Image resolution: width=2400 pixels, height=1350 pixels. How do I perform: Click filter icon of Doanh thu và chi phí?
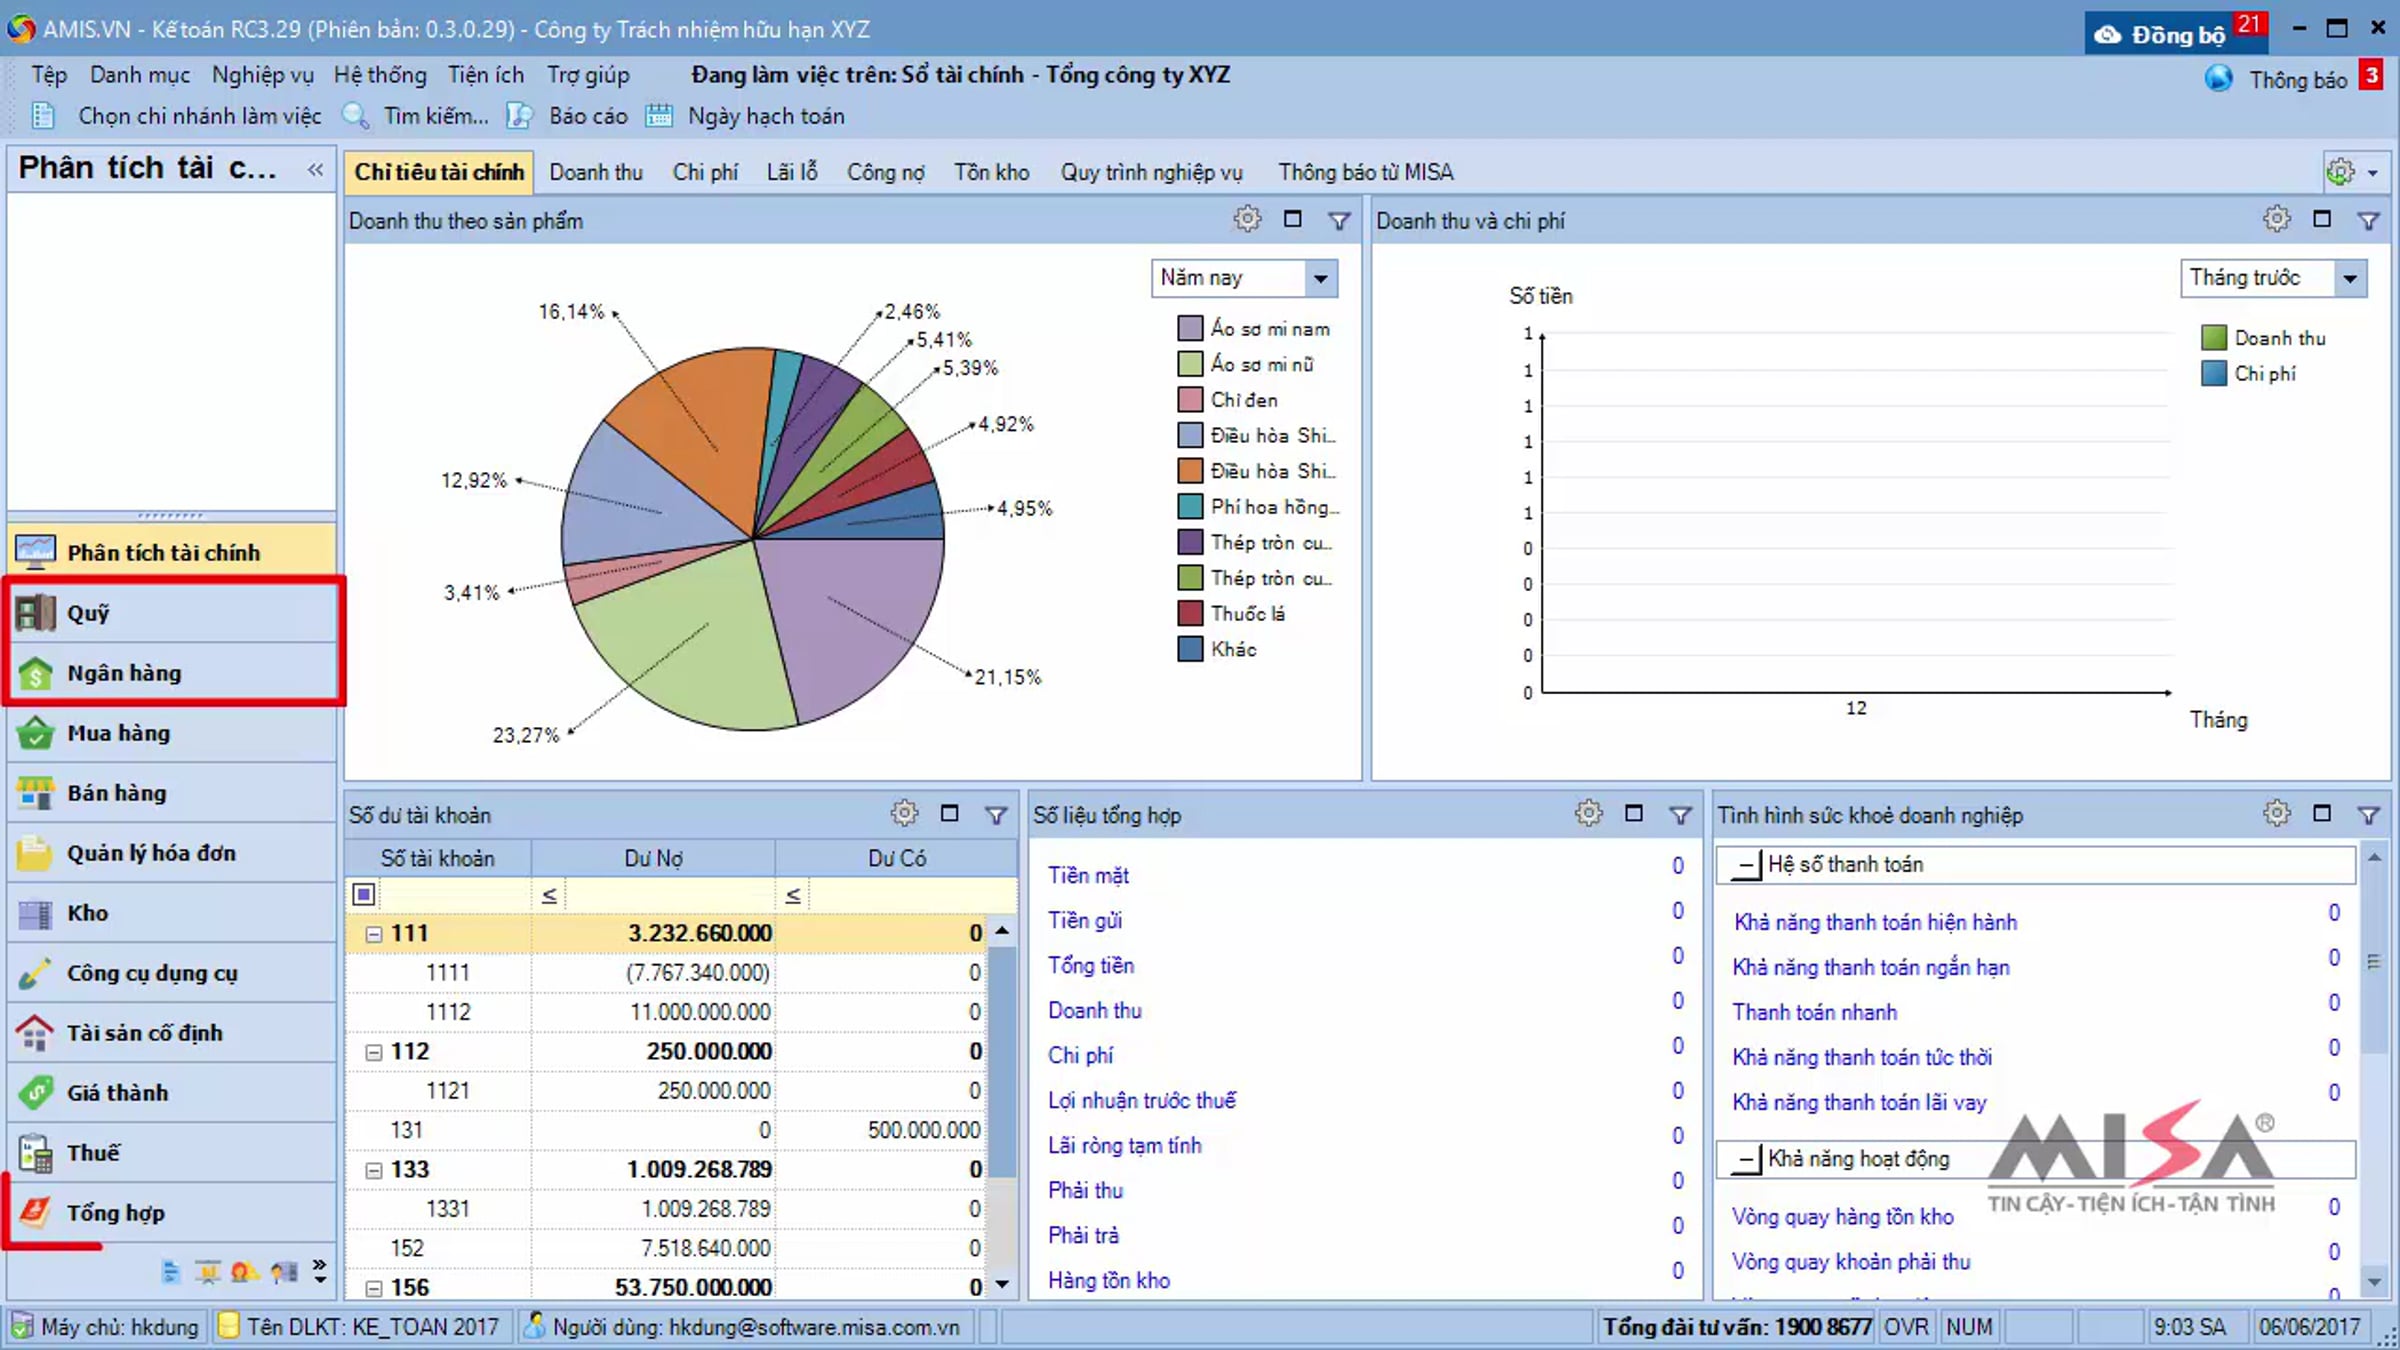tap(2369, 220)
